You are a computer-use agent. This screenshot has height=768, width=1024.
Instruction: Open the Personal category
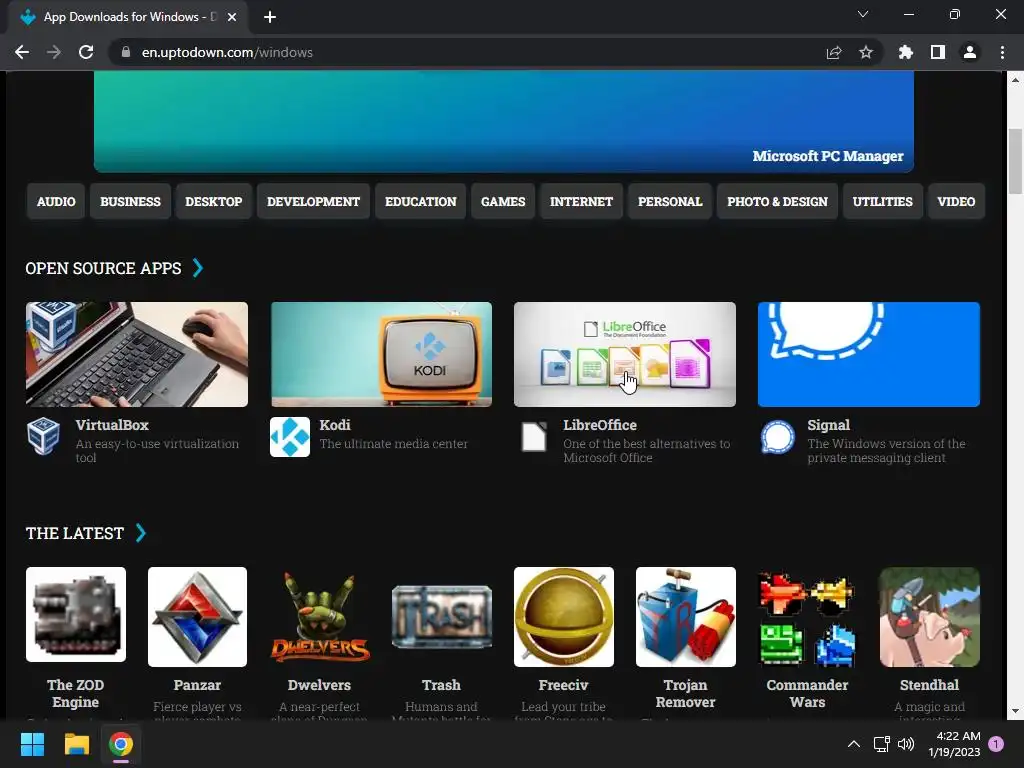click(670, 202)
